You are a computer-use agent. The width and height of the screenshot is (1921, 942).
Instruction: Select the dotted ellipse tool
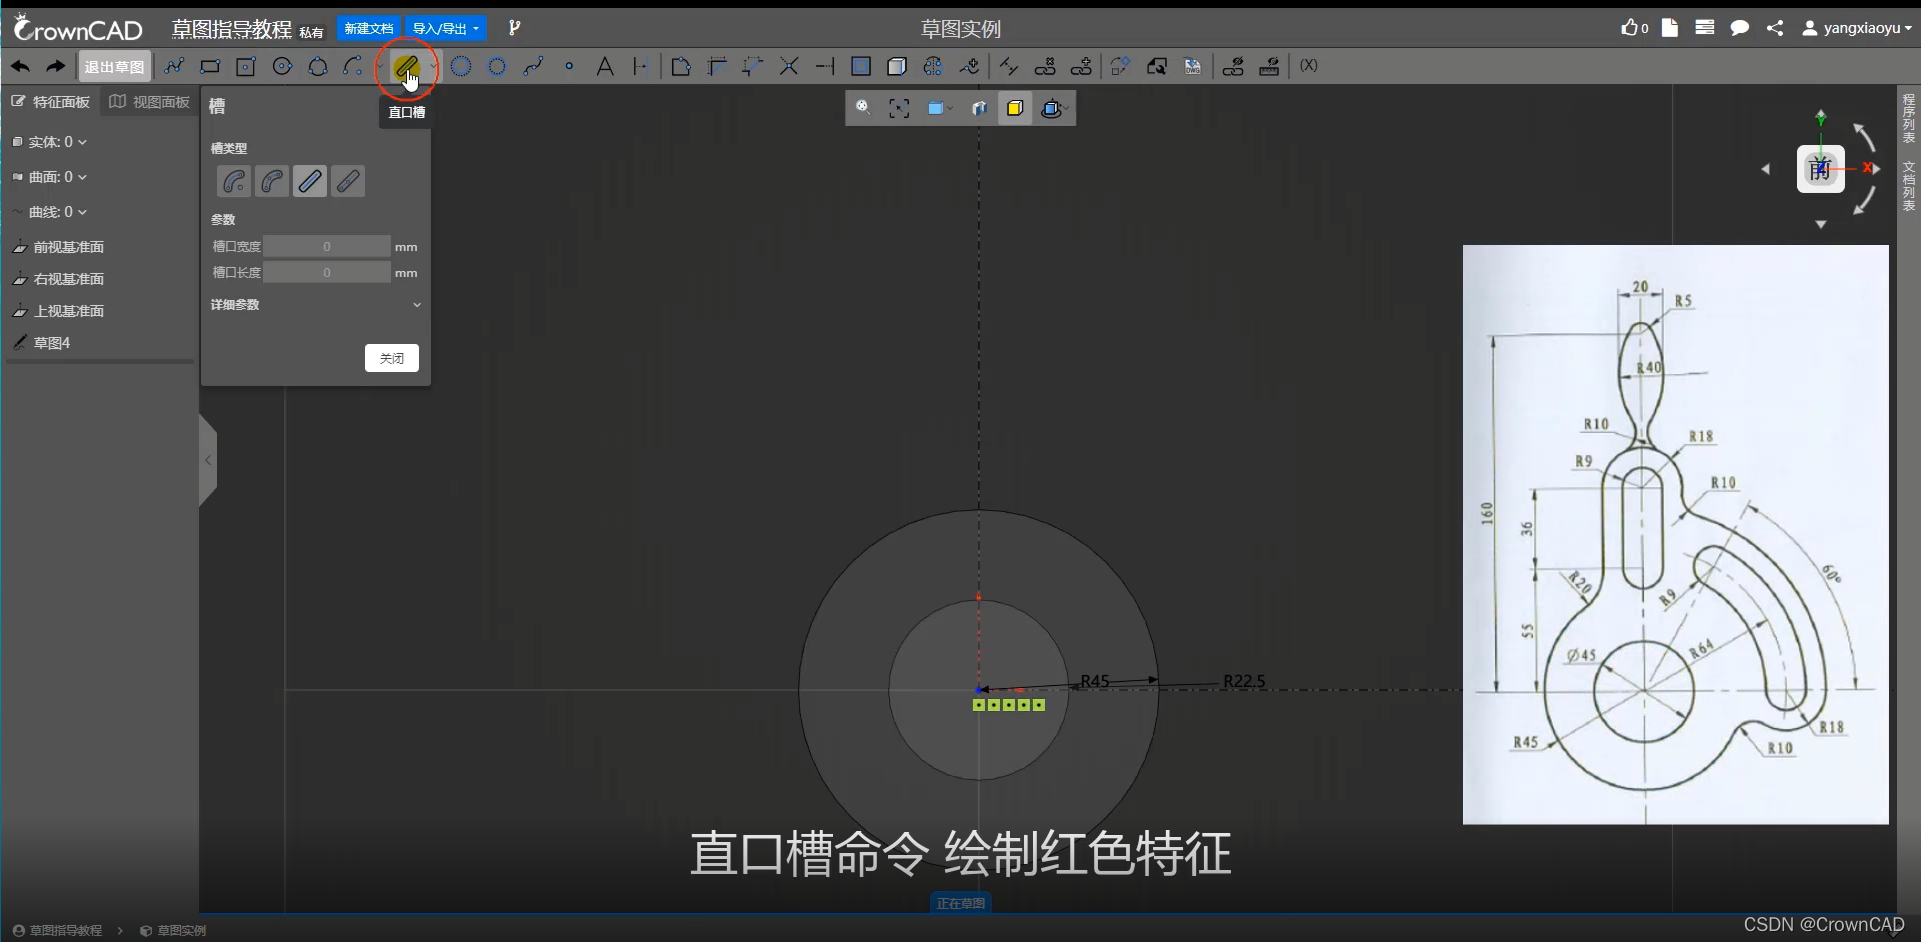[461, 67]
